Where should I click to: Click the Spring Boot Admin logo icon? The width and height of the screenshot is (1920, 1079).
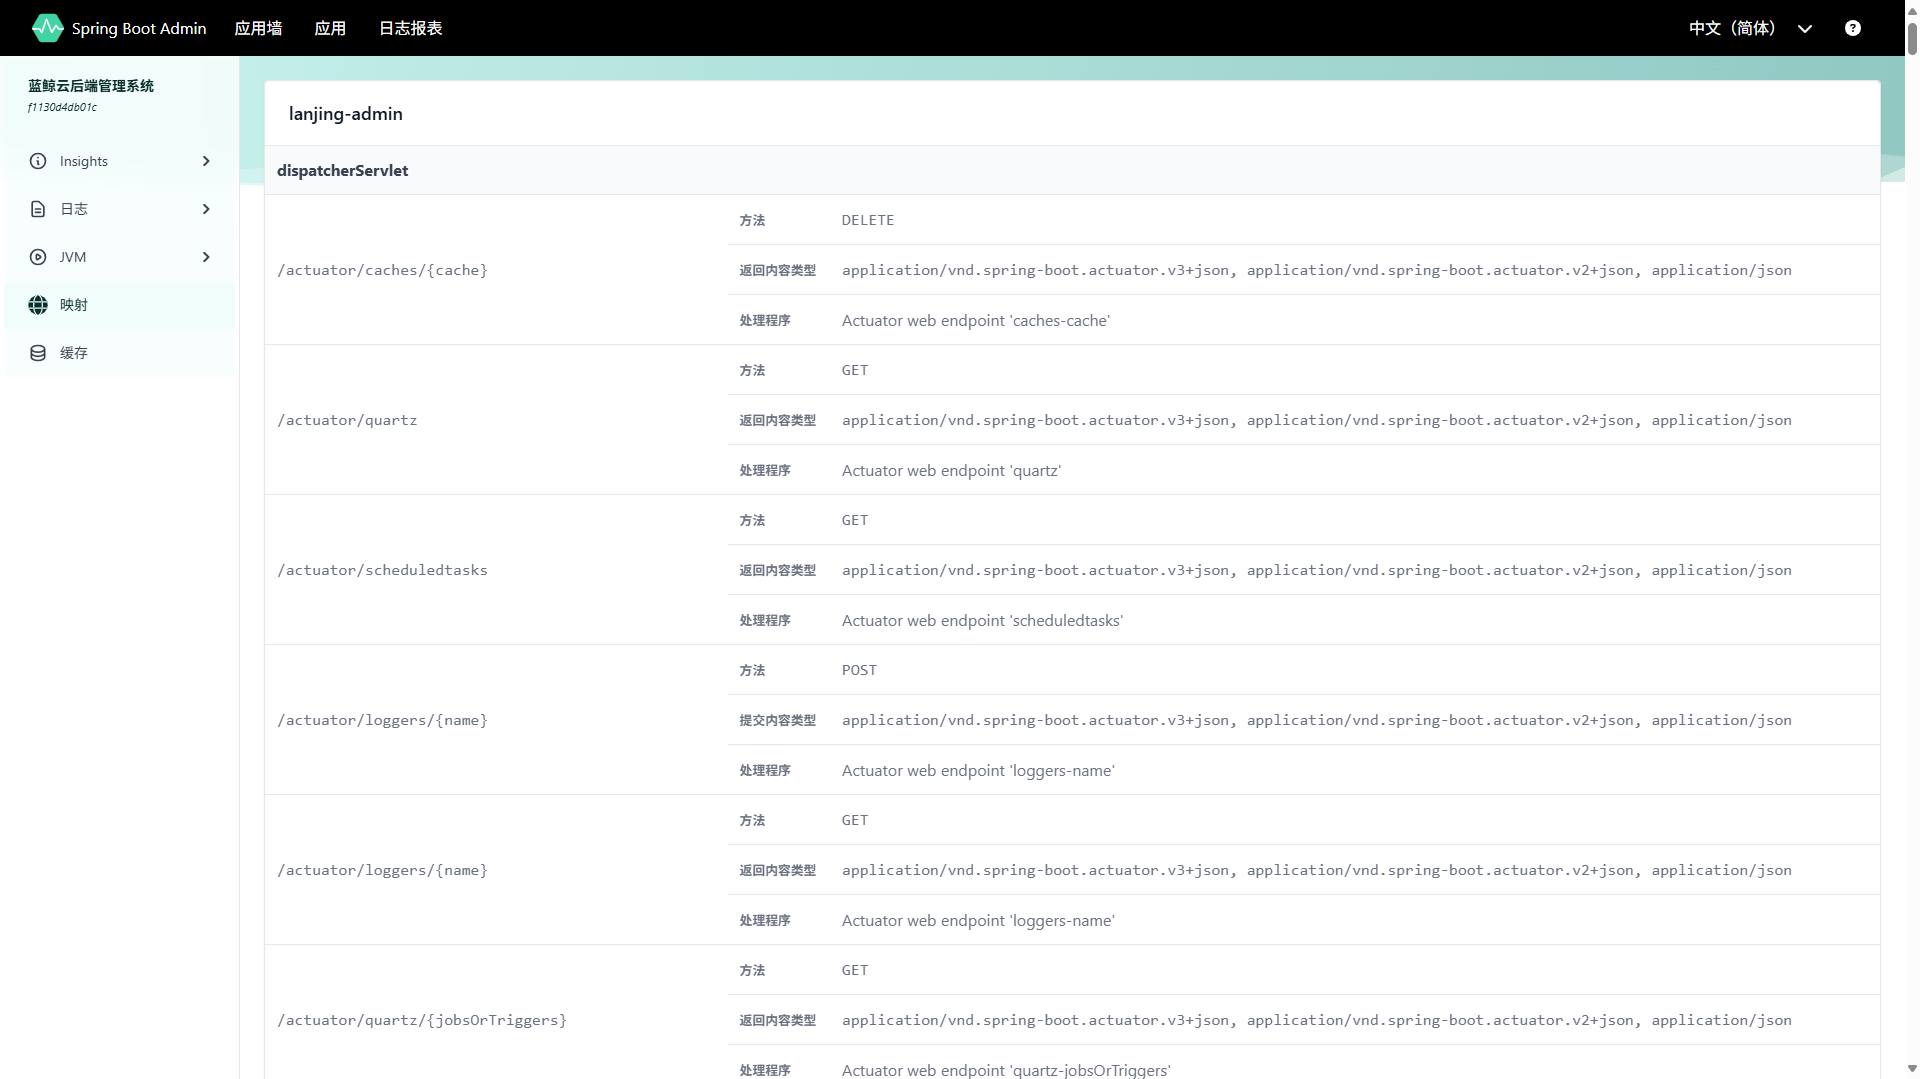pos(47,28)
